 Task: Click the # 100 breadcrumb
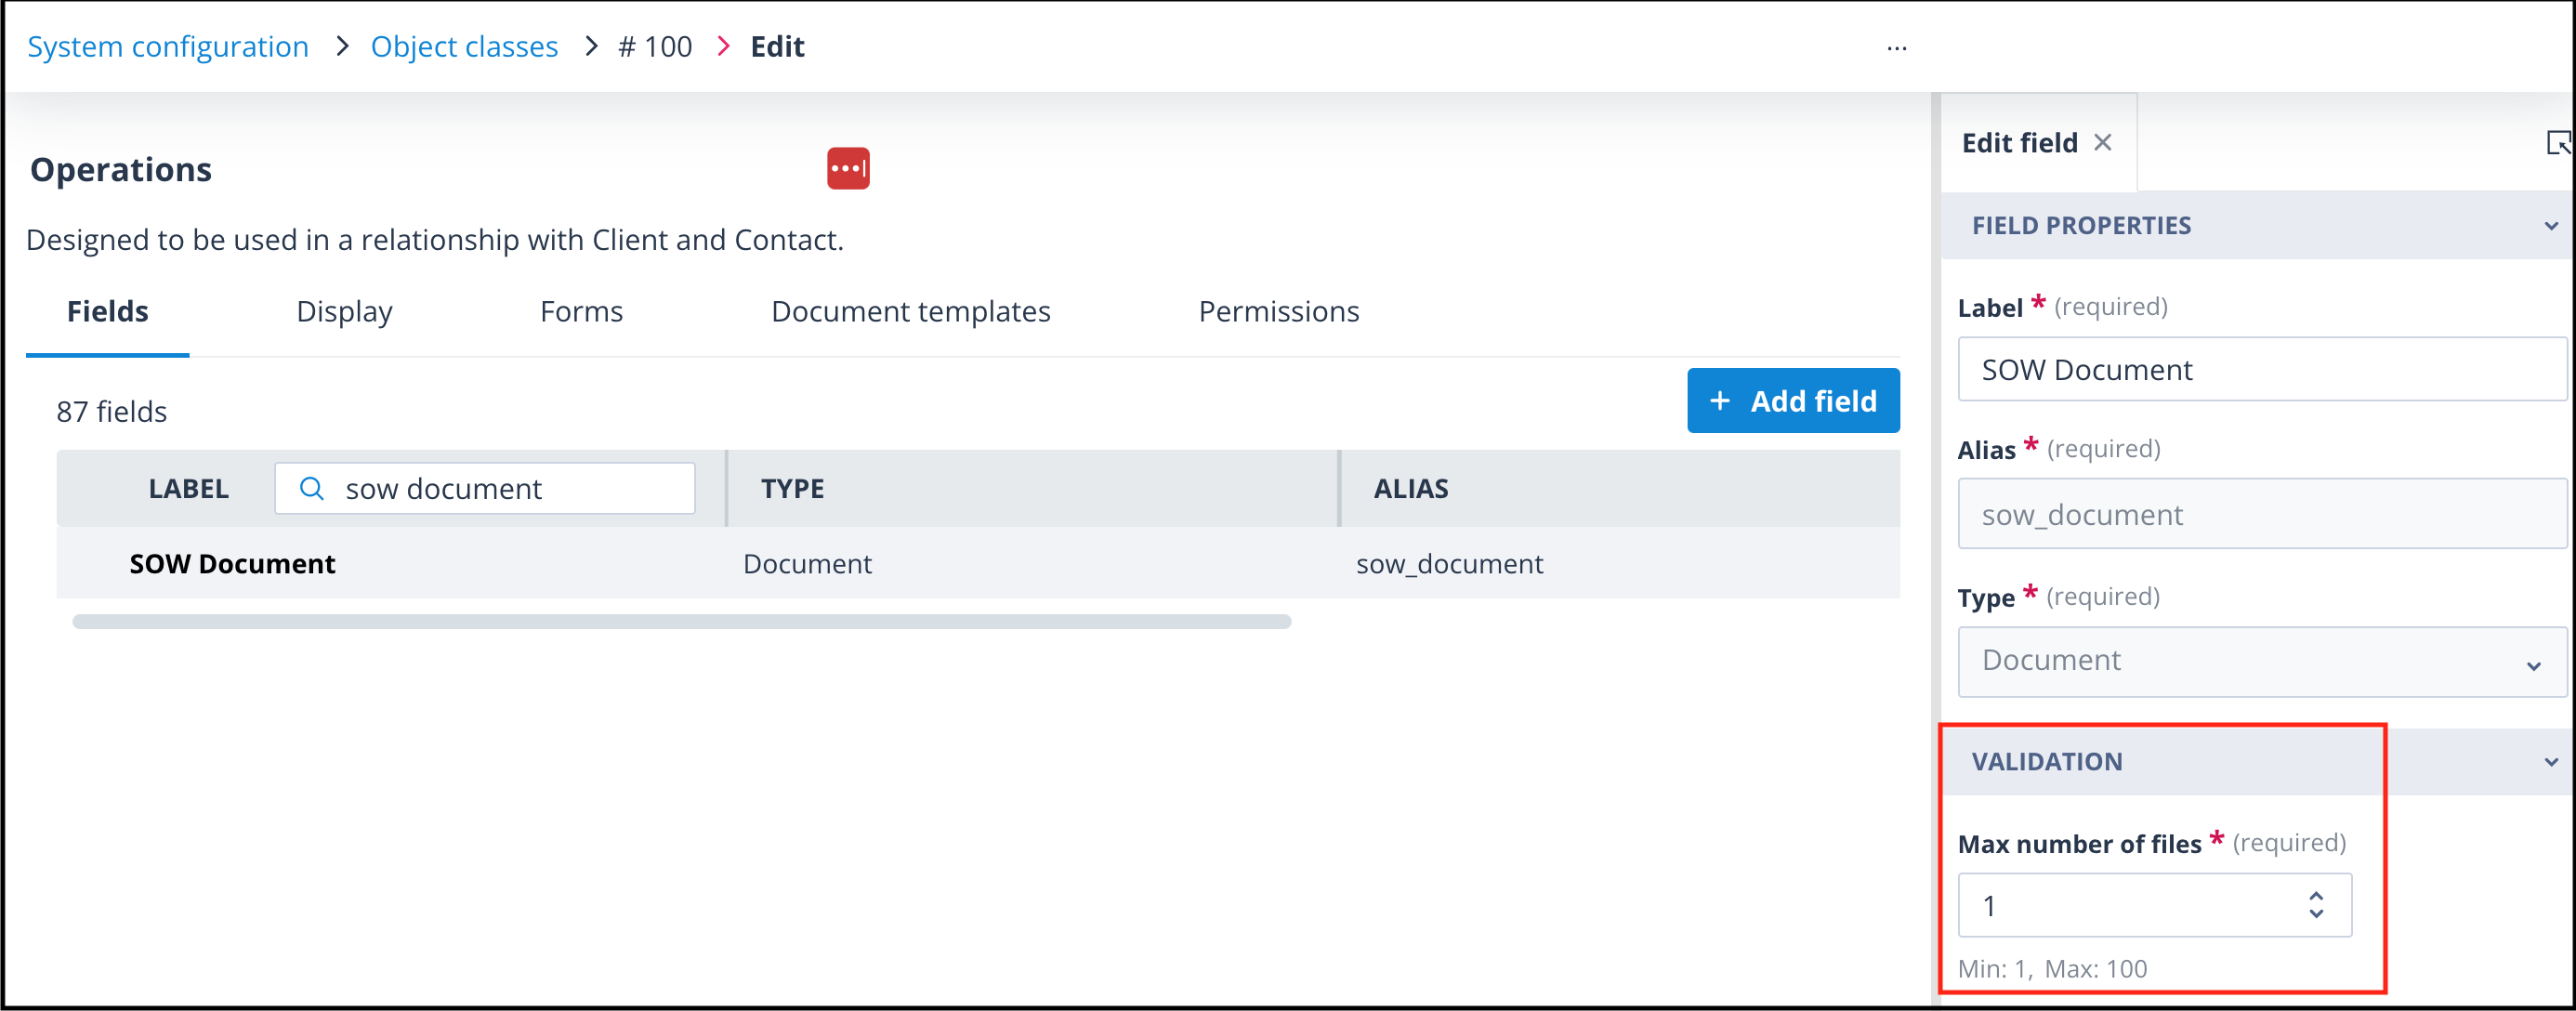point(655,47)
